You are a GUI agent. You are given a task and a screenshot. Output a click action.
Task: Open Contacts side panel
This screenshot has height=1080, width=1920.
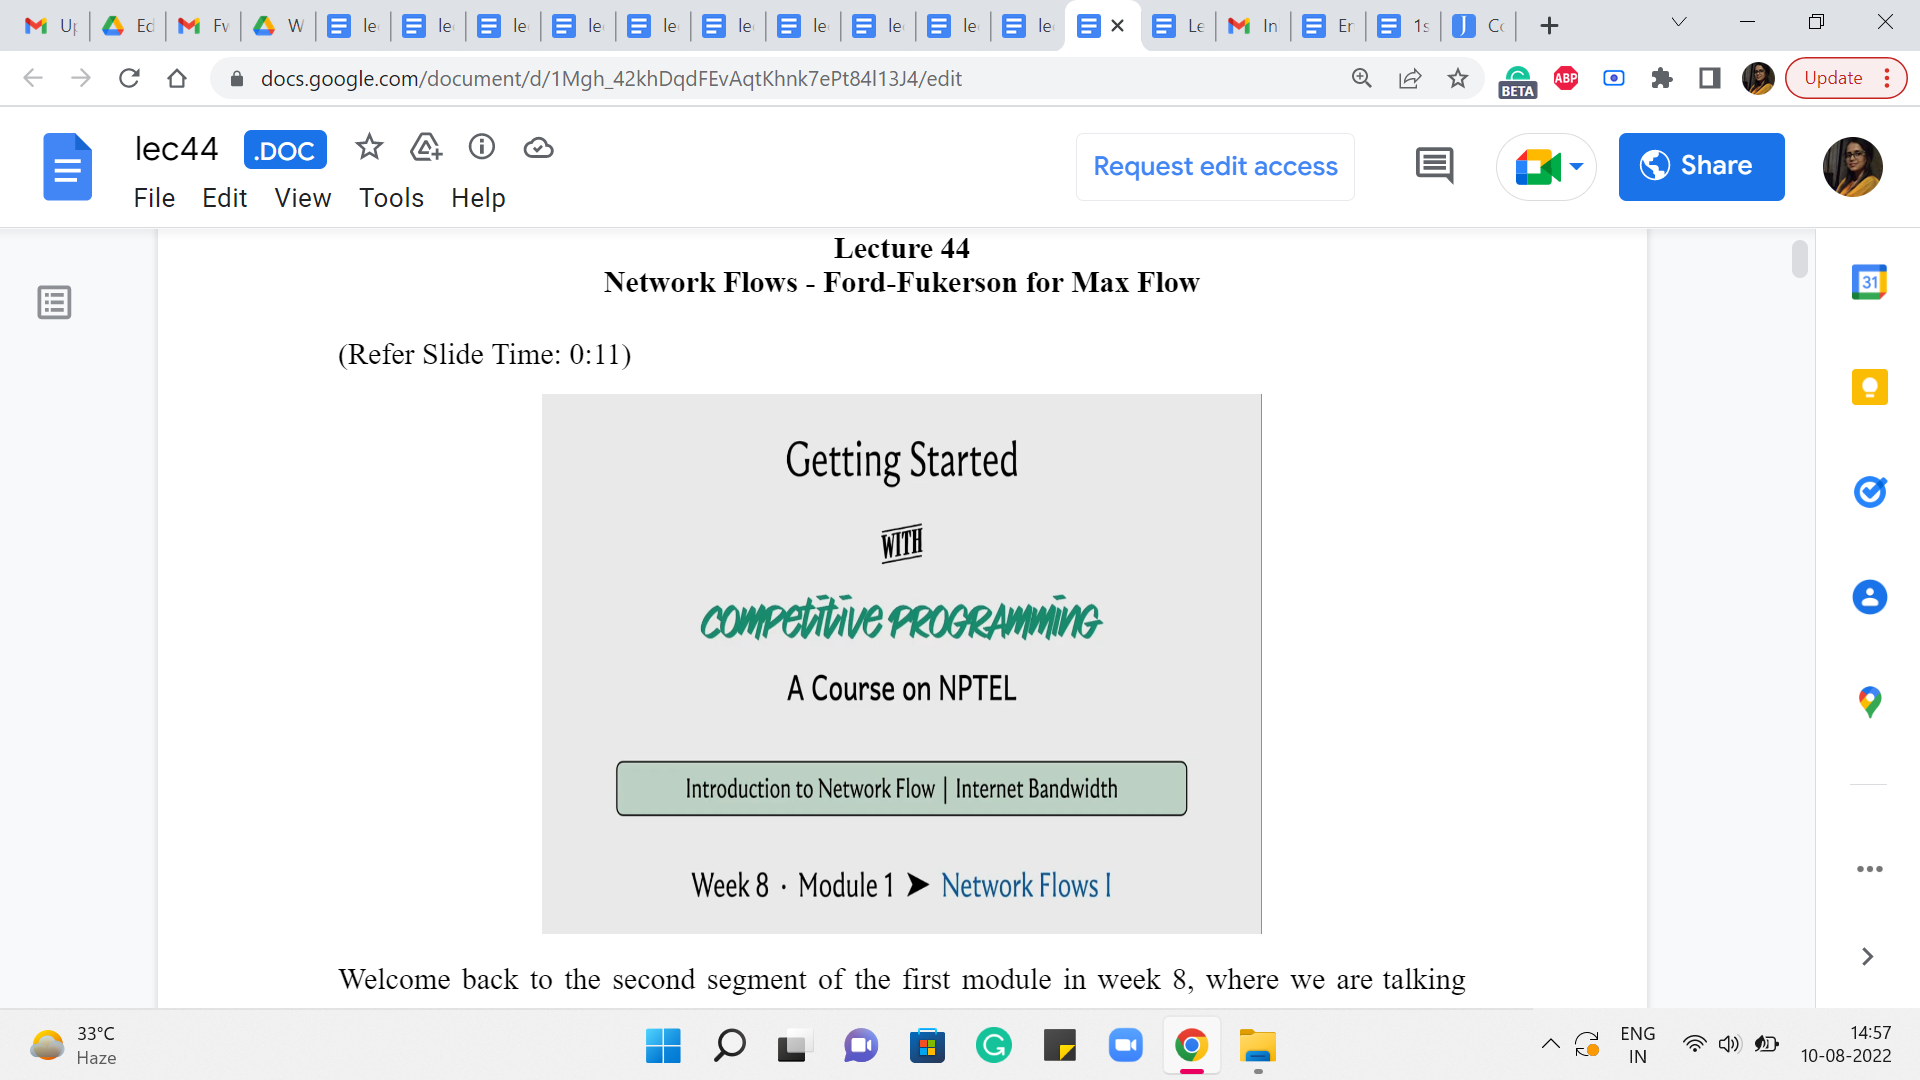1869,597
